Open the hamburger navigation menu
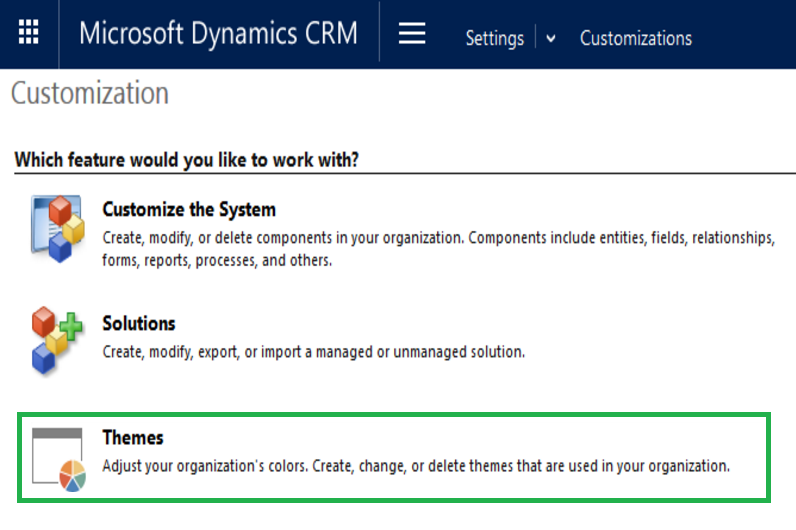This screenshot has width=796, height=530. point(412,34)
